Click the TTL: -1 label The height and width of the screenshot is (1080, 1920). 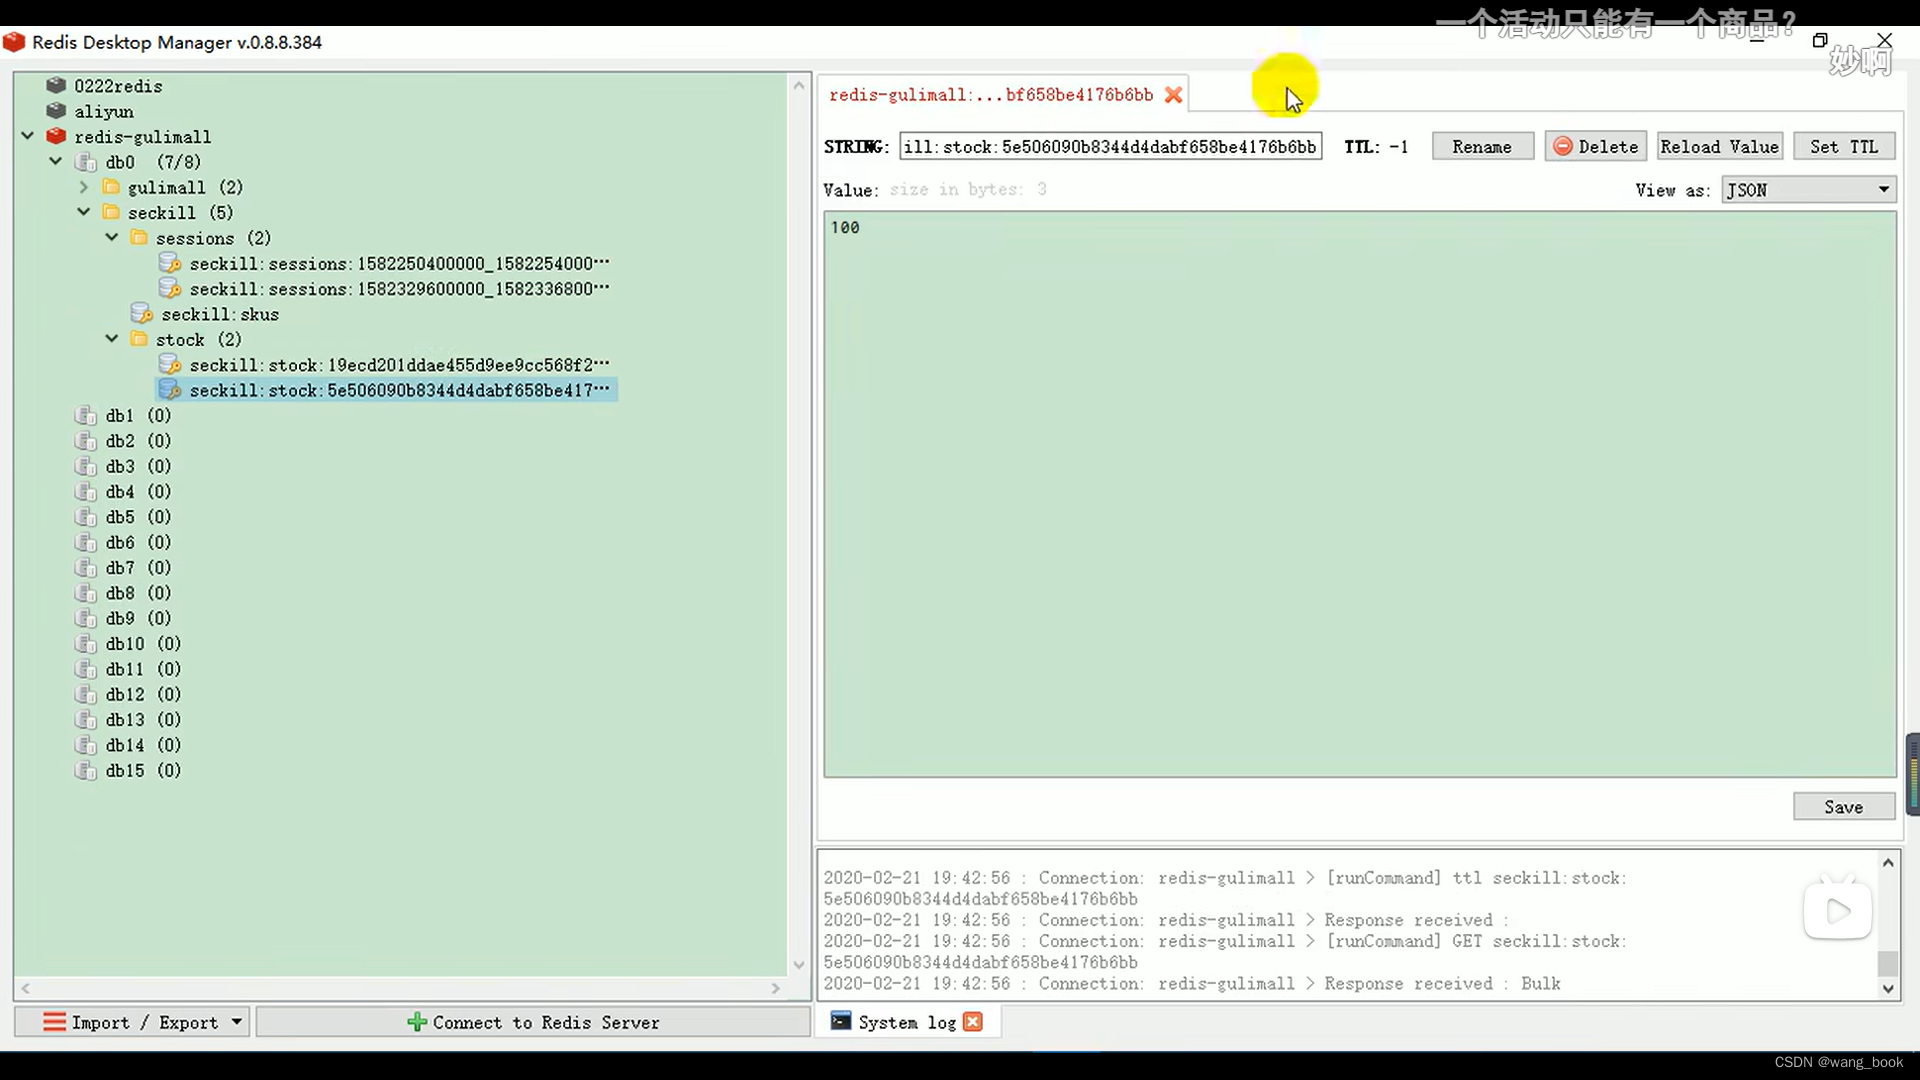point(1376,147)
